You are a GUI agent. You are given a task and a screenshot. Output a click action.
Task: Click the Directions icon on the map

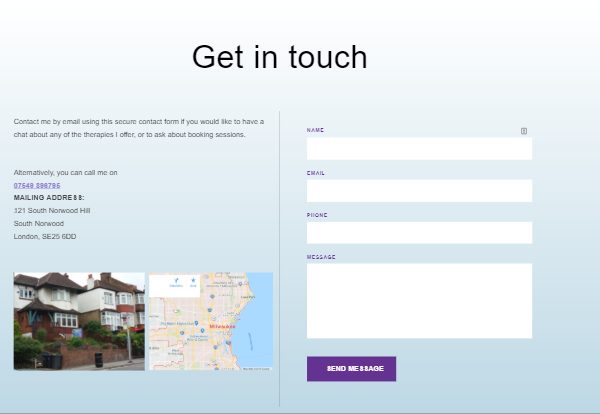(176, 282)
